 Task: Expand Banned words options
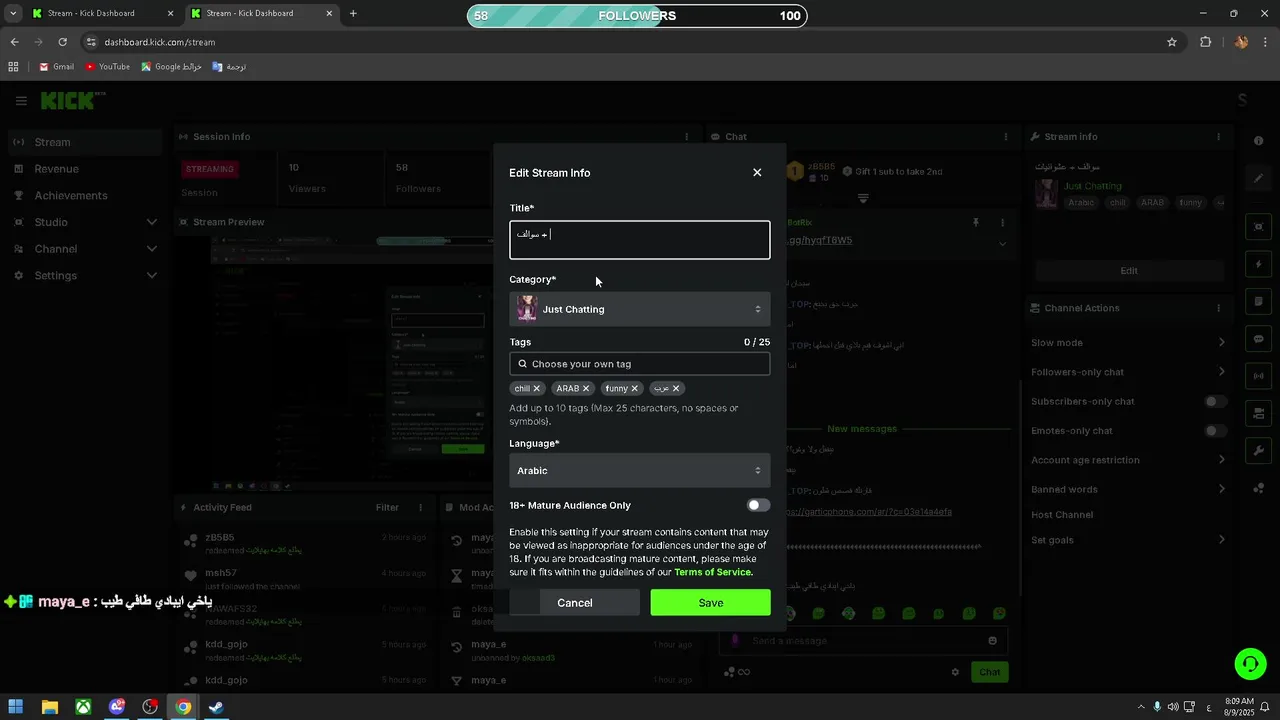click(x=1222, y=490)
